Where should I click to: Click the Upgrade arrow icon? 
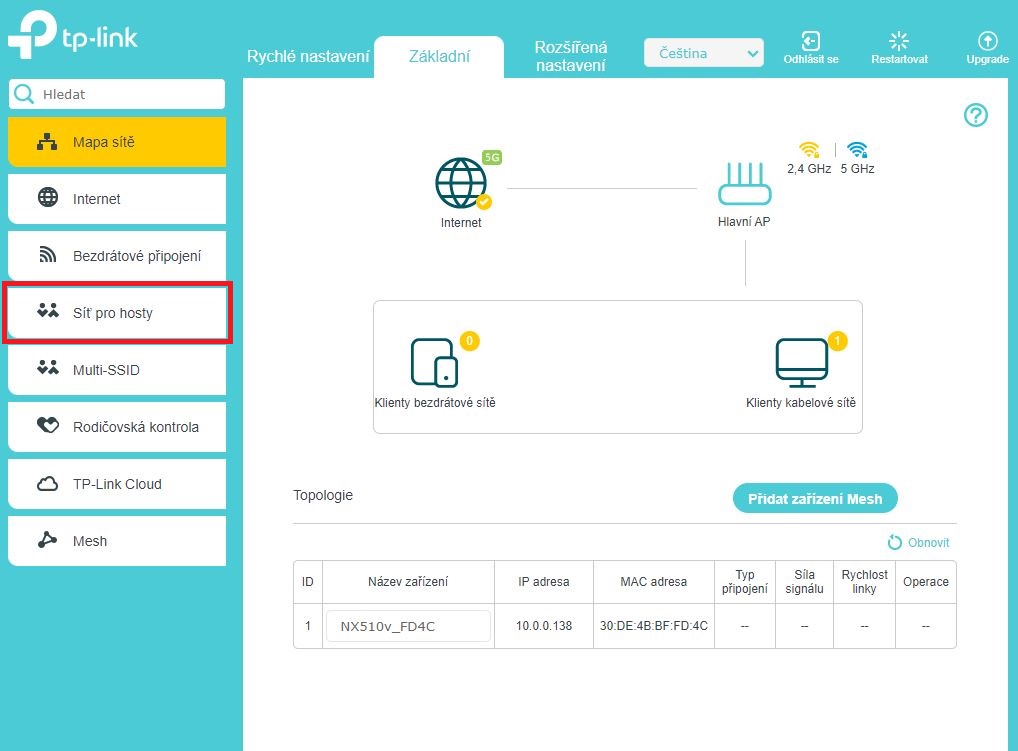987,42
